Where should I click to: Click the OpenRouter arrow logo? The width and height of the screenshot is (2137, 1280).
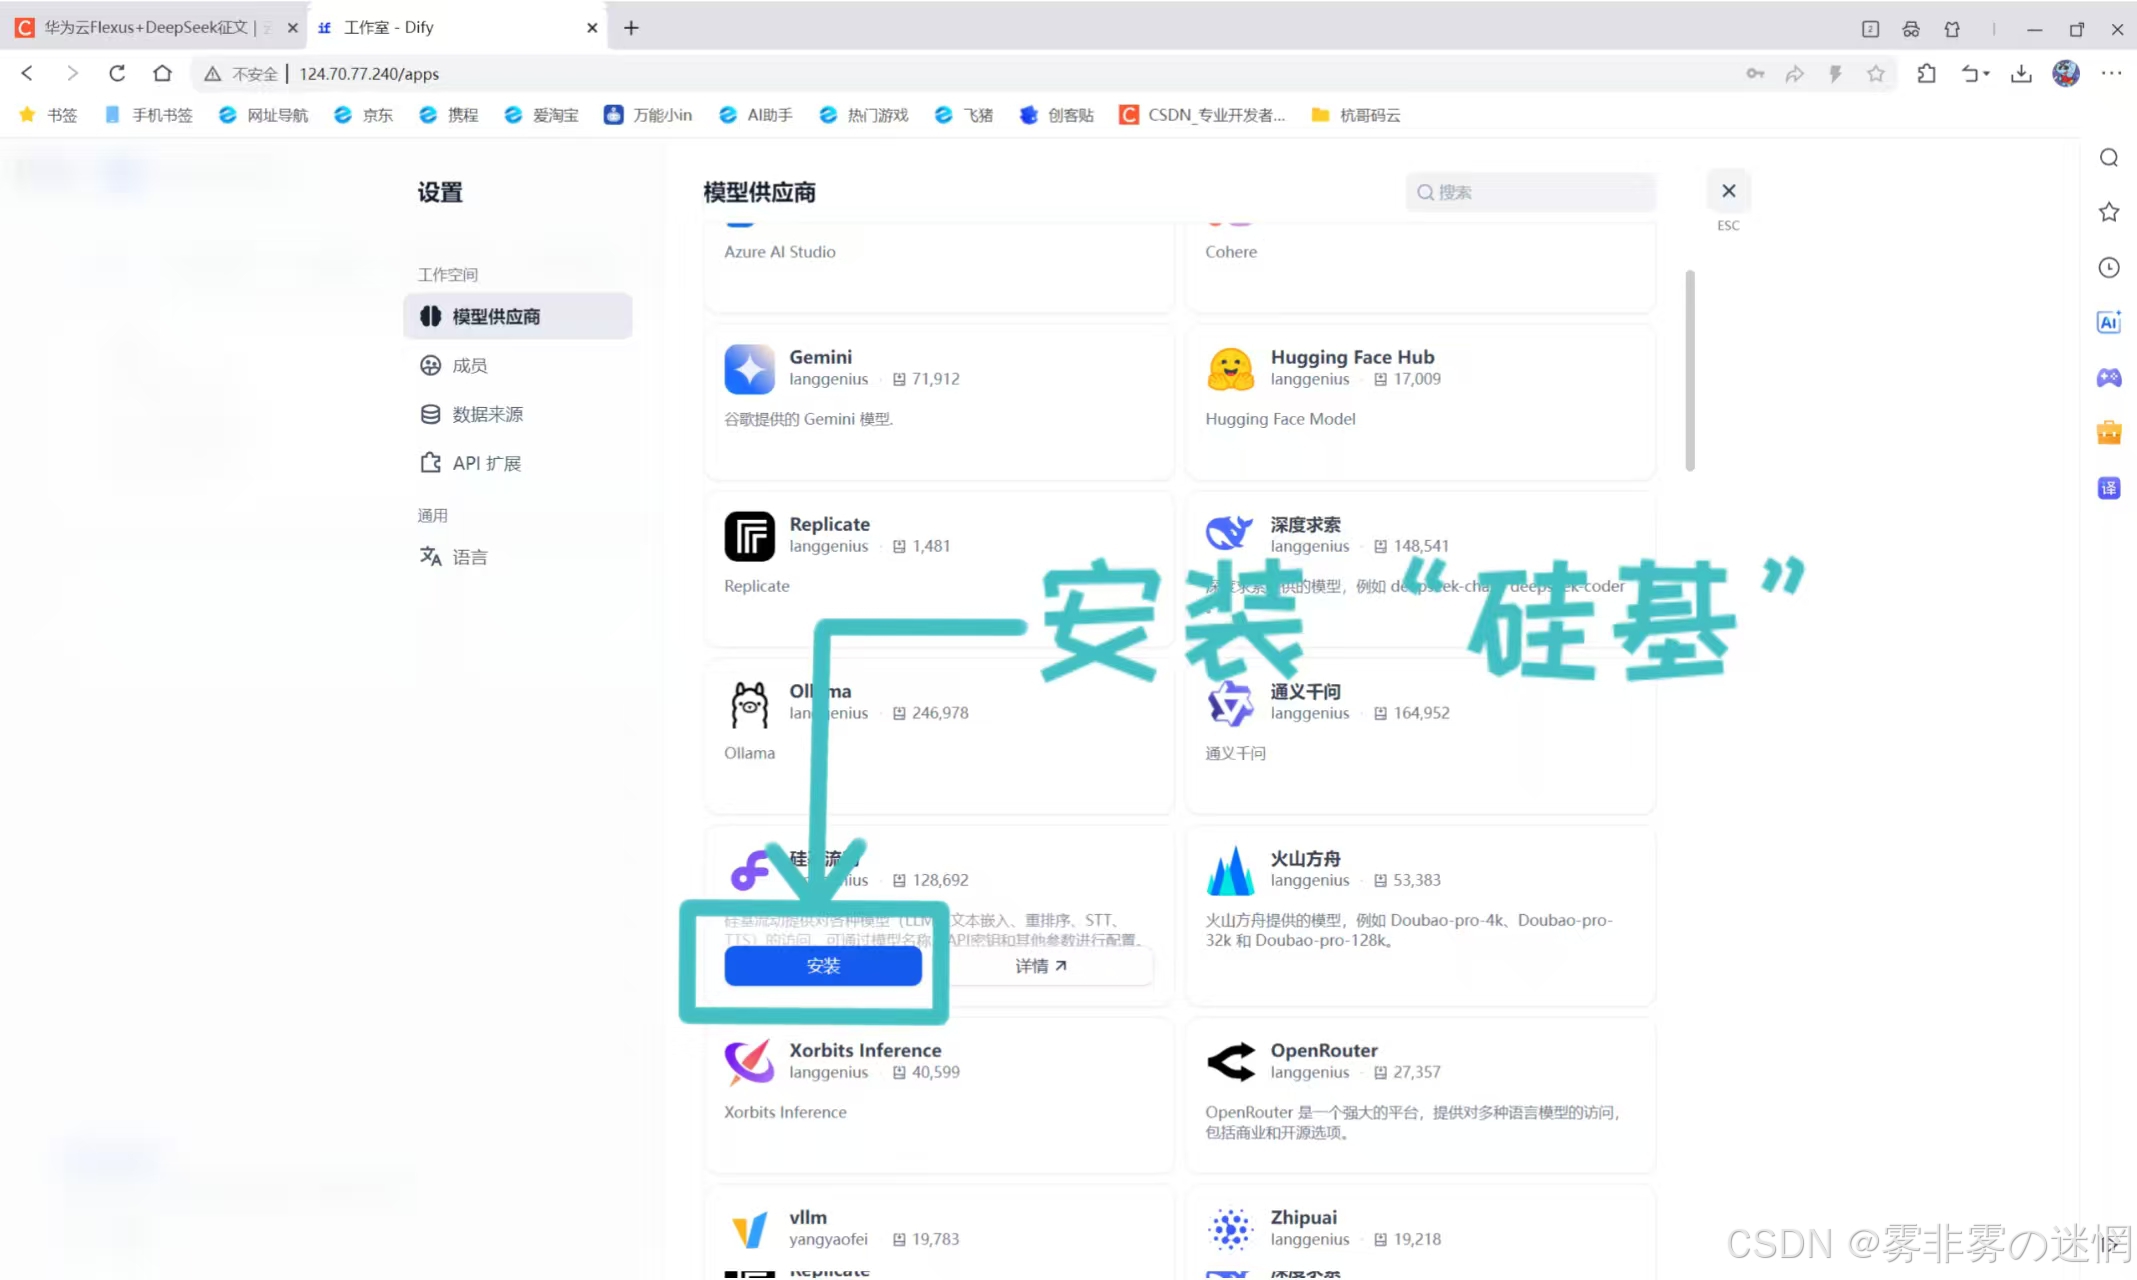point(1230,1062)
